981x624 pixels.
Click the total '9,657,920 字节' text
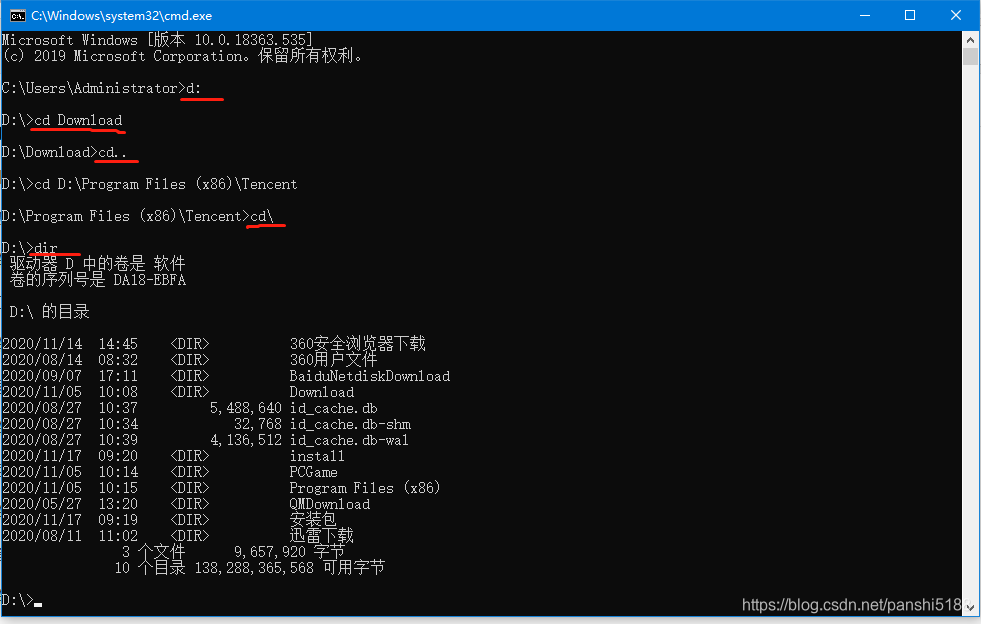click(x=290, y=551)
